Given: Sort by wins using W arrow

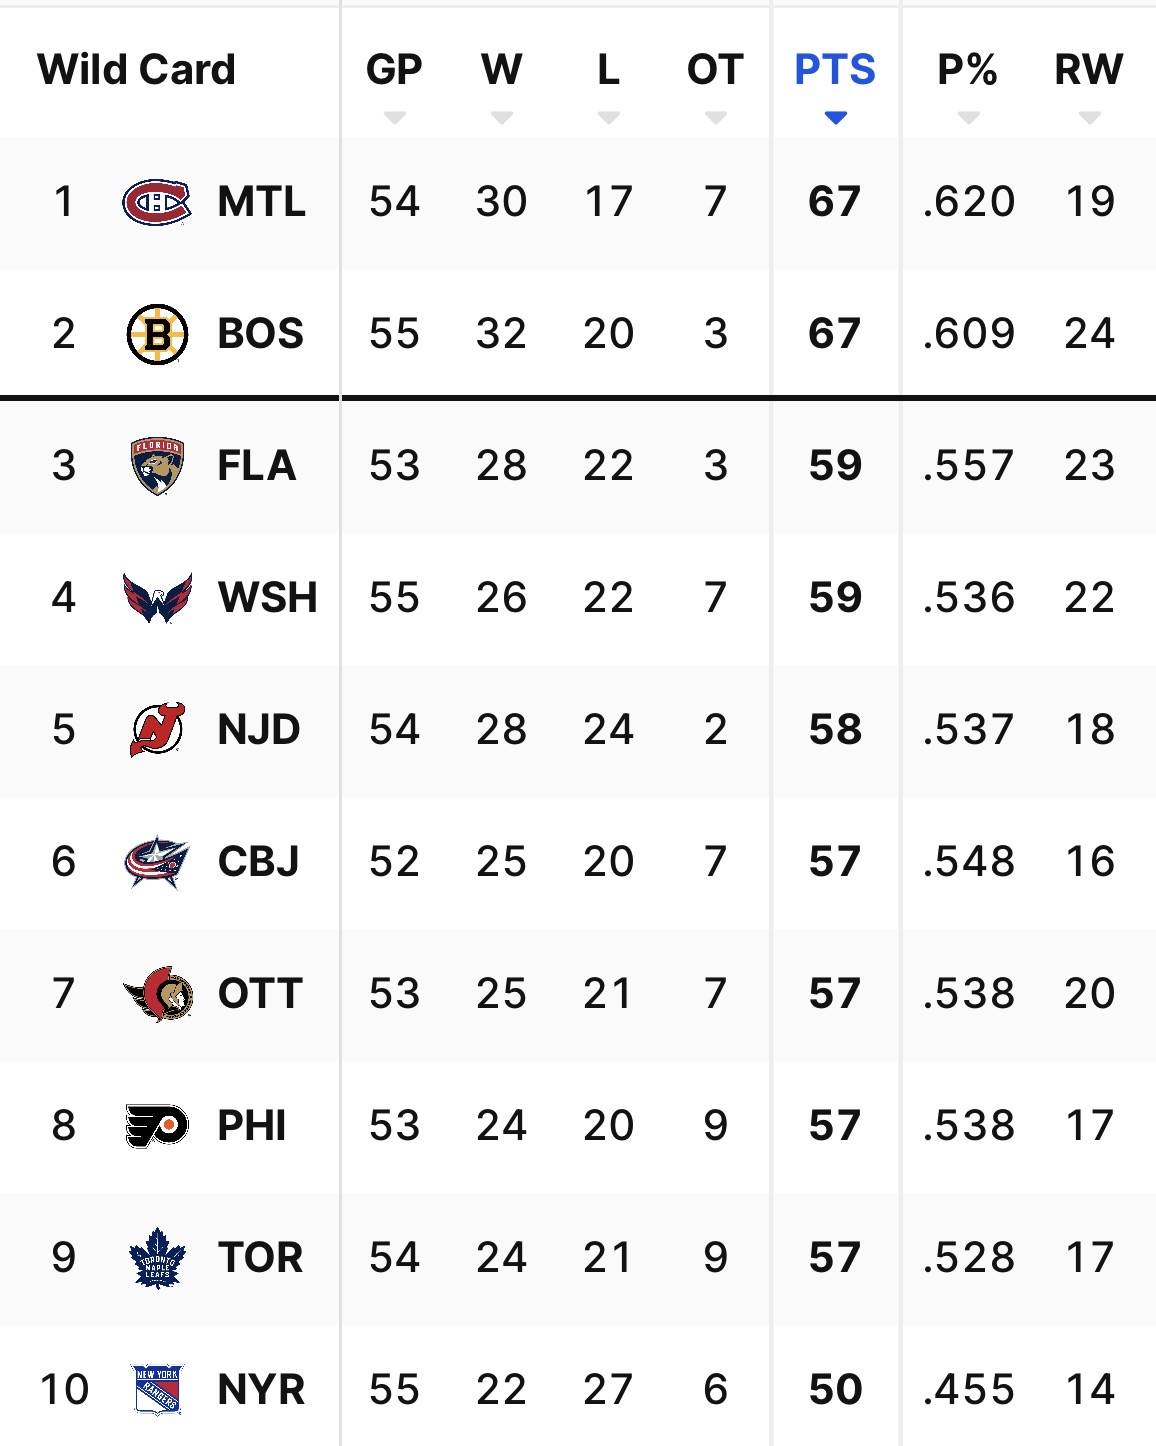Looking at the screenshot, I should (x=502, y=118).
